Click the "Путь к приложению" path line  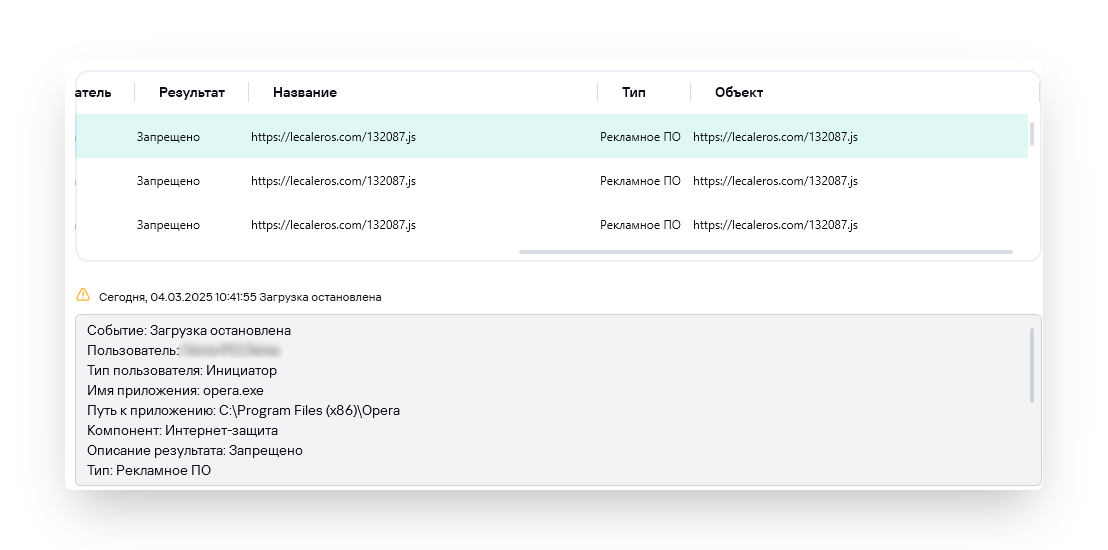pos(243,410)
